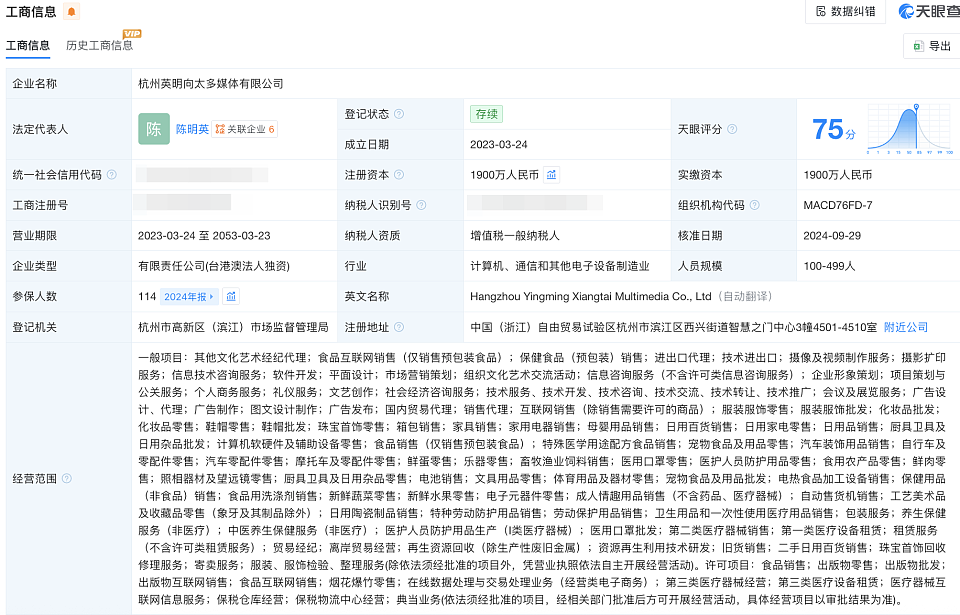Screen dimensions: 960x615
Task: Click help icon beside 经营范围
Action: (67, 478)
